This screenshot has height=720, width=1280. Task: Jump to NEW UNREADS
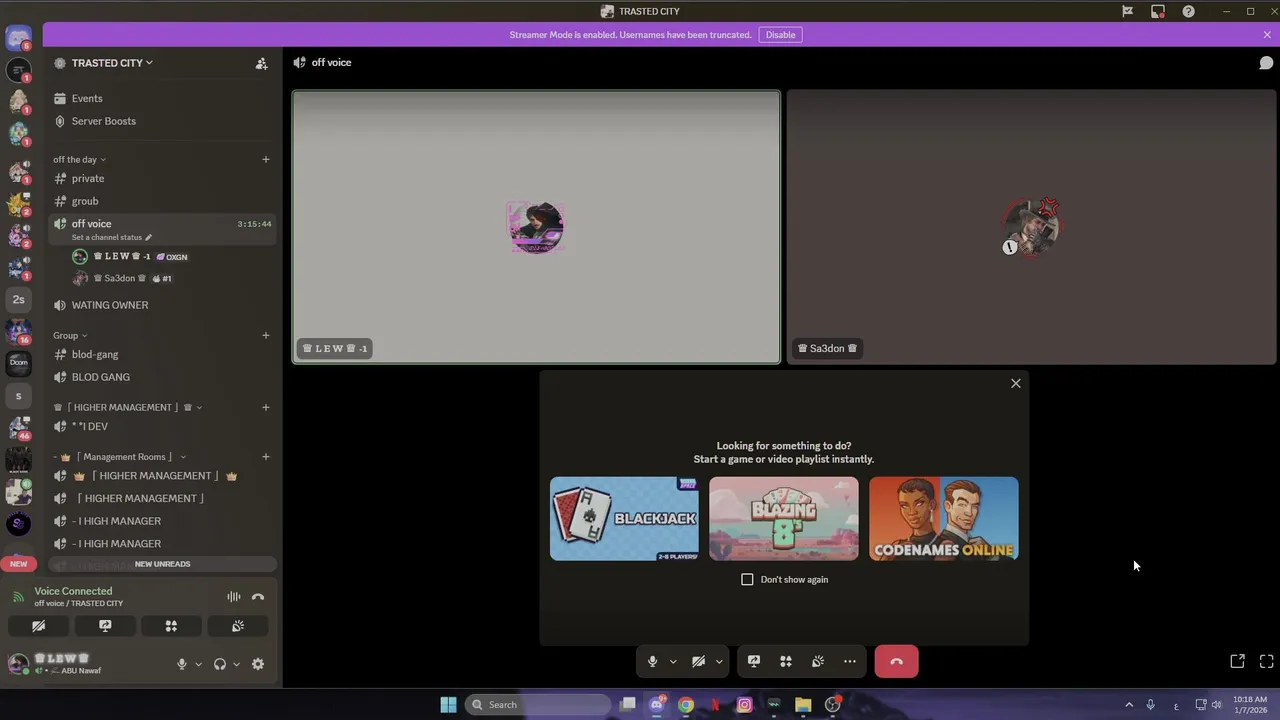coord(162,564)
